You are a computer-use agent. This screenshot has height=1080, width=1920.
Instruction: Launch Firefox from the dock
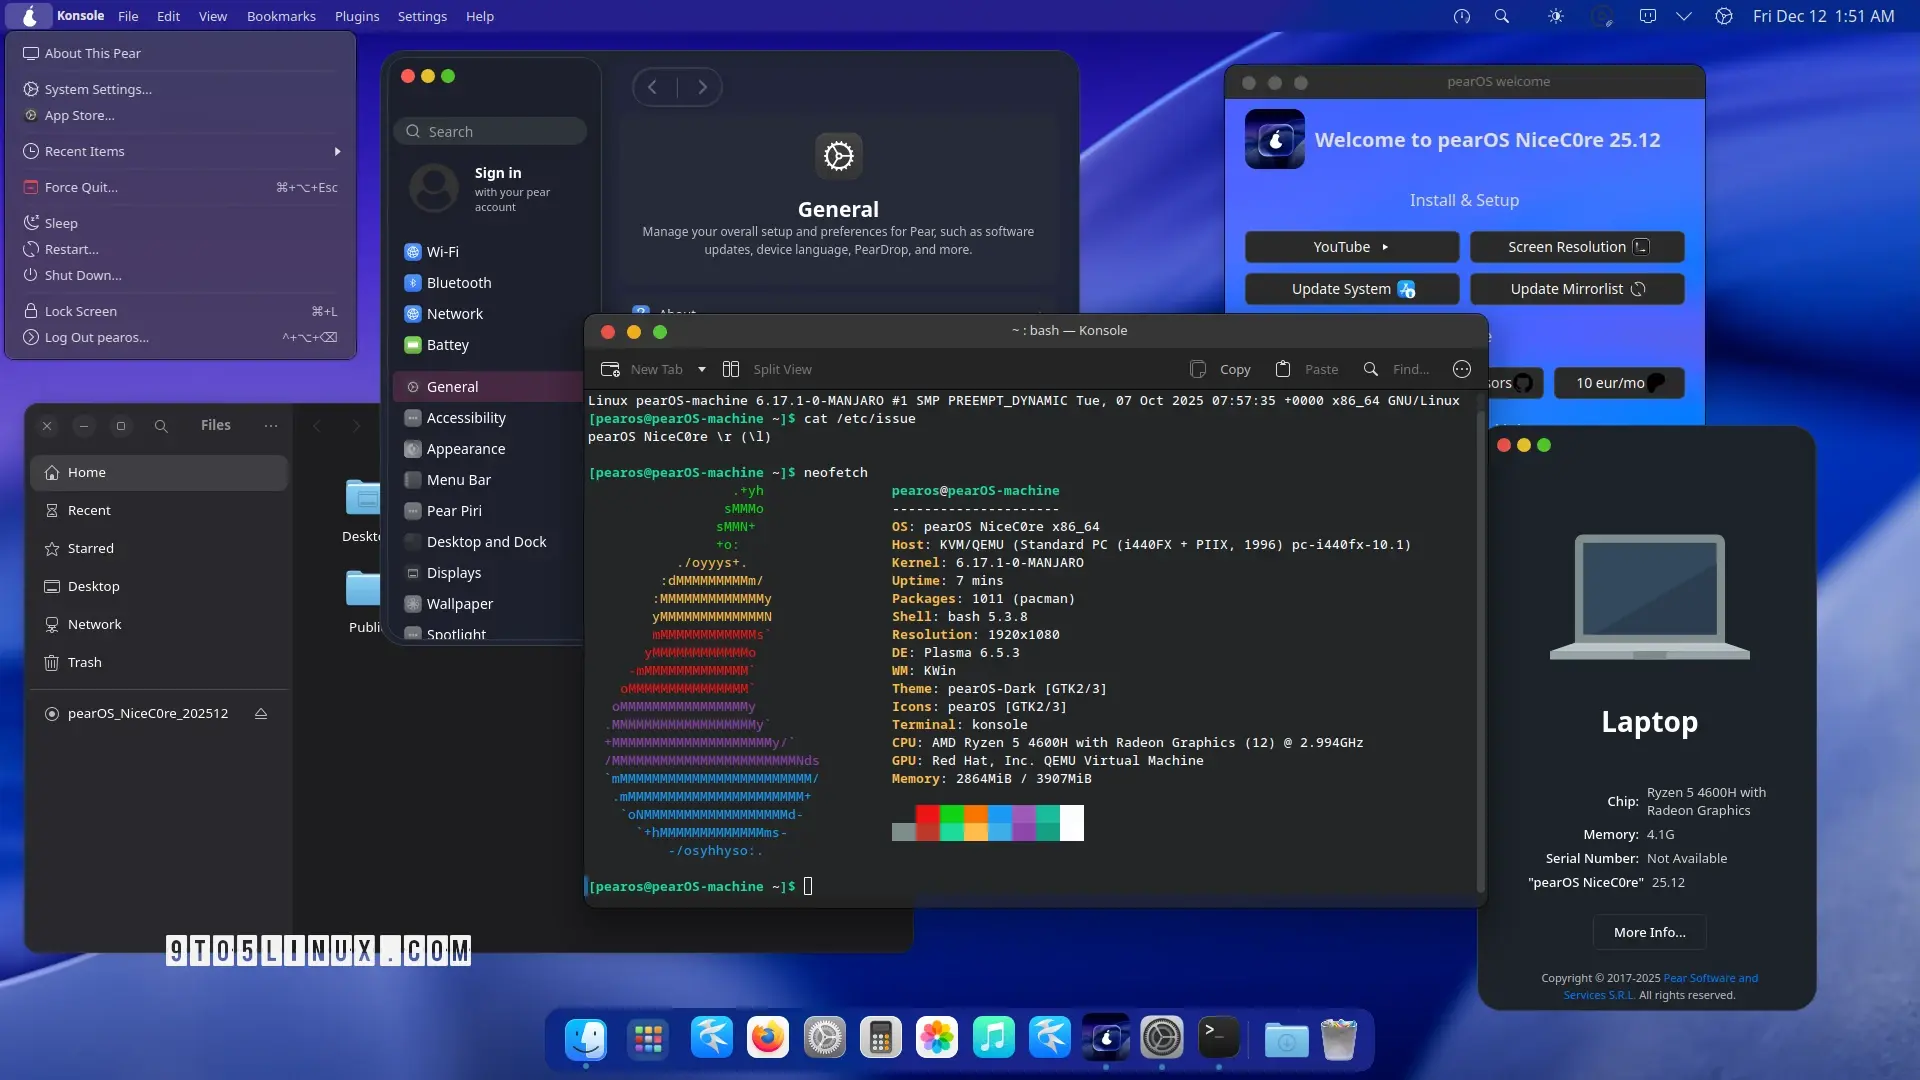tap(767, 1038)
